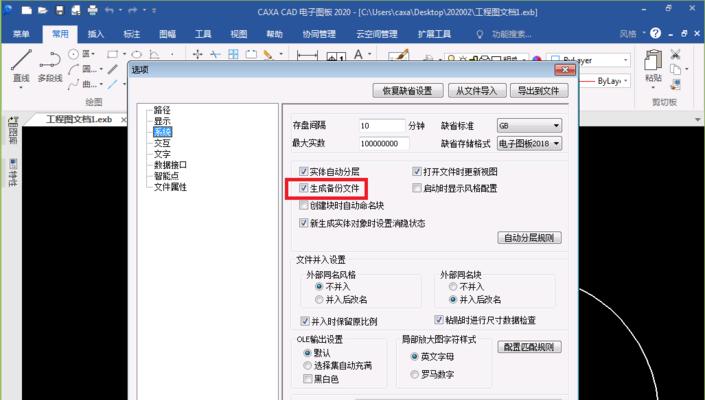Open the 缺省标准 GB dropdown
The width and height of the screenshot is (705, 400).
click(529, 125)
